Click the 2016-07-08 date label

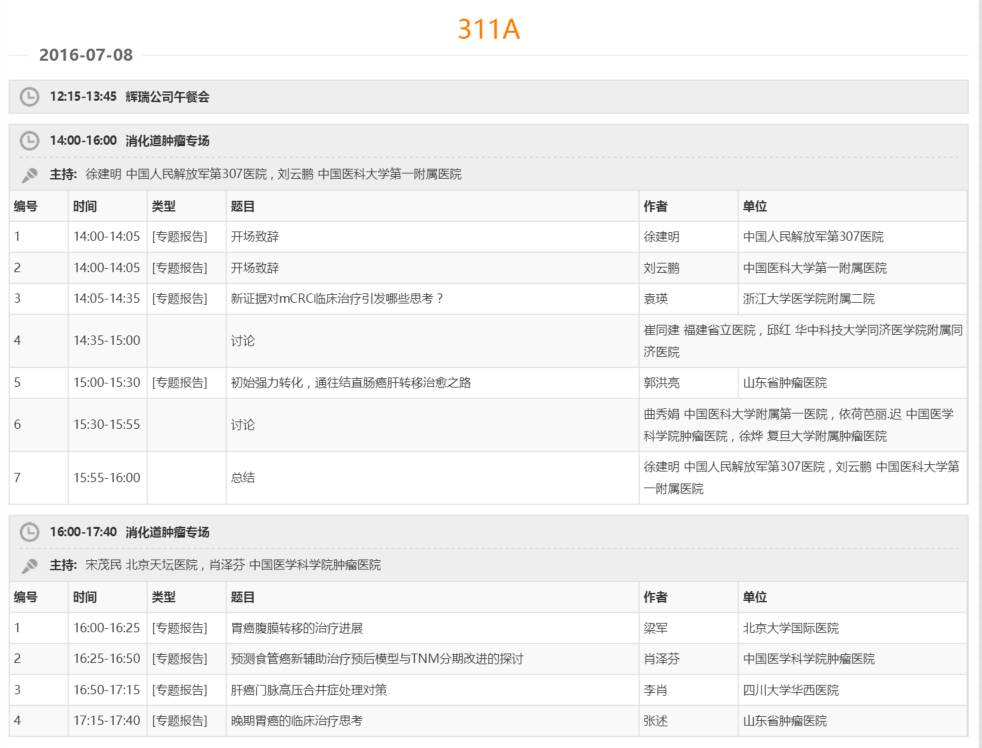click(x=86, y=55)
